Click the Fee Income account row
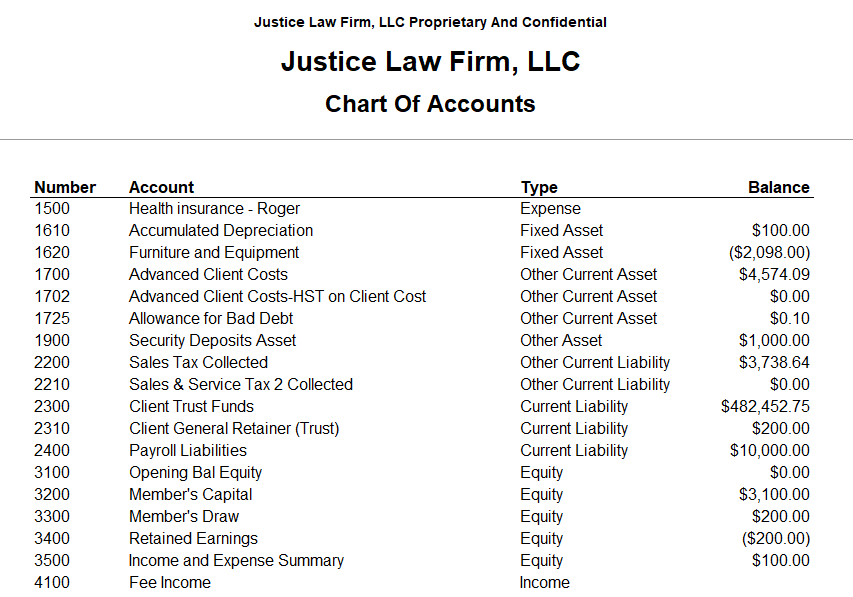Screen dimensions: 853x597 click(x=422, y=582)
